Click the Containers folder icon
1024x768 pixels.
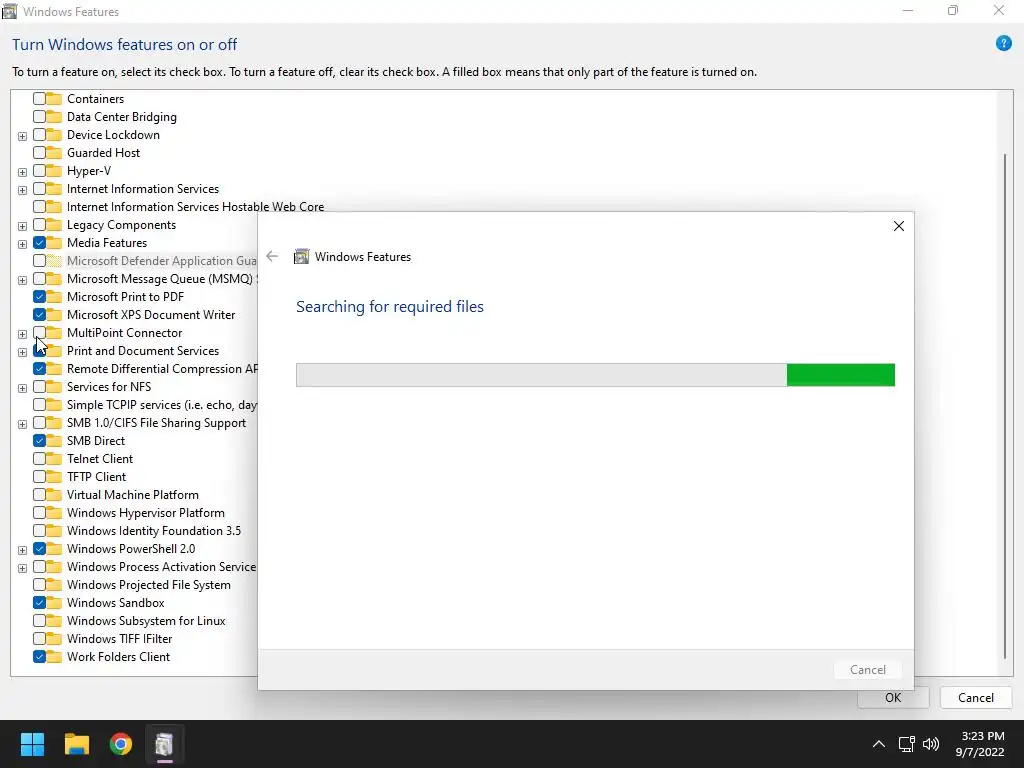[54, 99]
